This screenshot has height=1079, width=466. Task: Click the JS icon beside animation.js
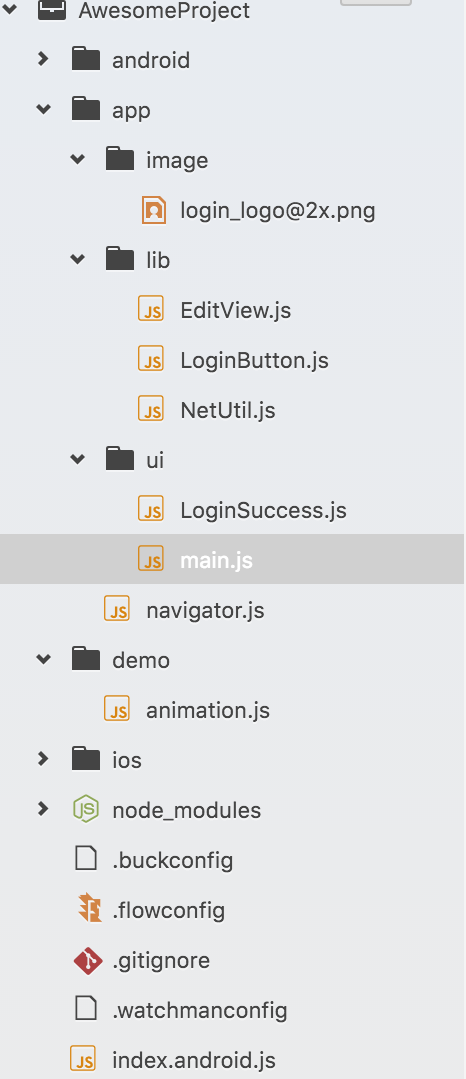pyautogui.click(x=117, y=709)
